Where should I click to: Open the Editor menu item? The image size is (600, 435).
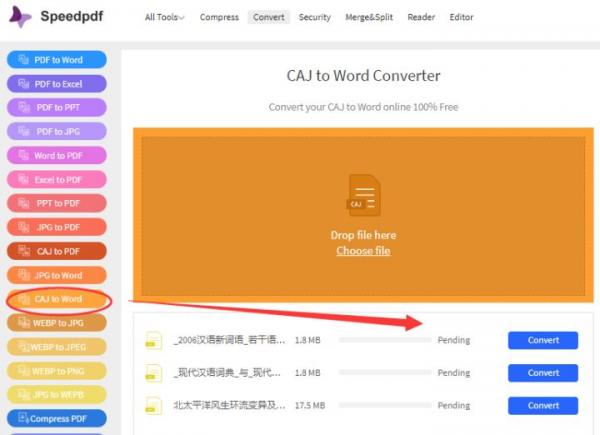pyautogui.click(x=461, y=17)
